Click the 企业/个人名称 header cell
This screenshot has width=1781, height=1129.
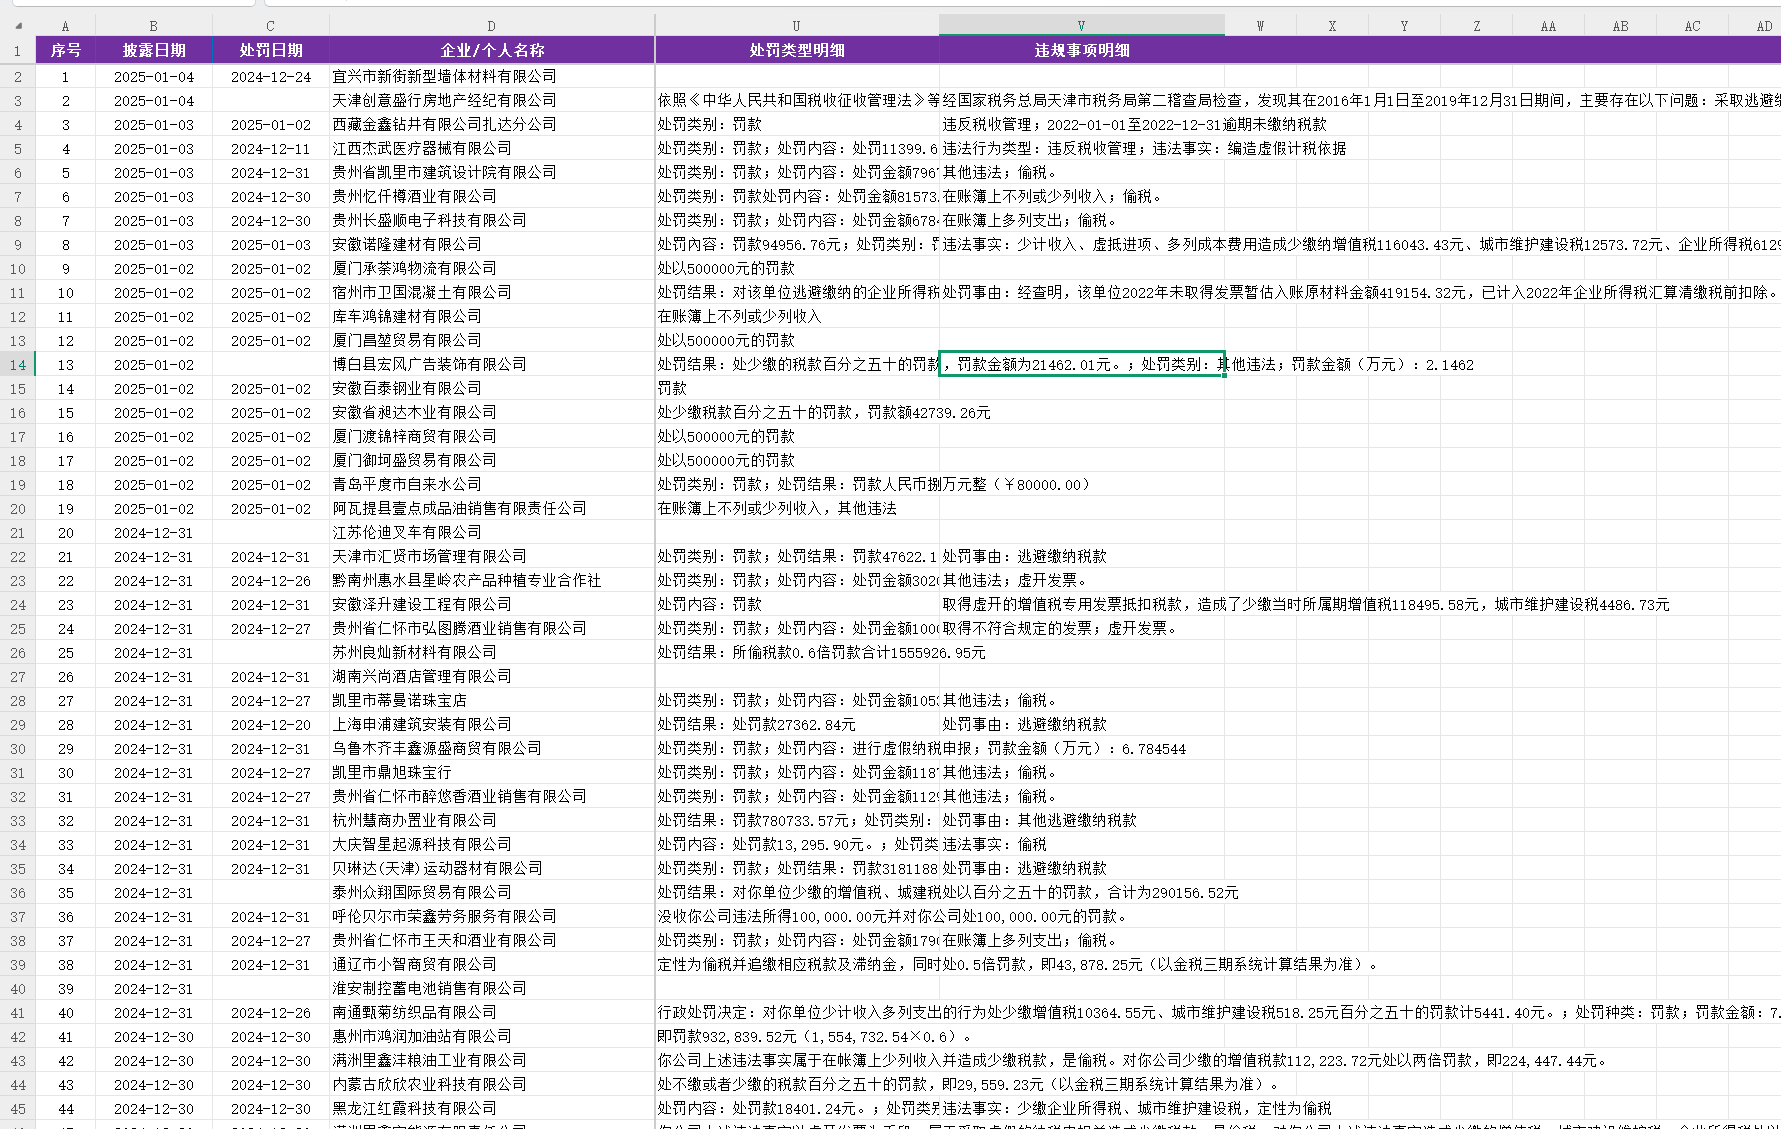[491, 50]
